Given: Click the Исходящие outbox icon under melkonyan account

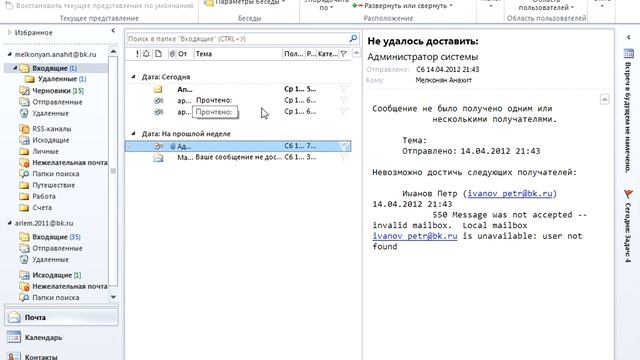Looking at the screenshot, I should point(24,140).
